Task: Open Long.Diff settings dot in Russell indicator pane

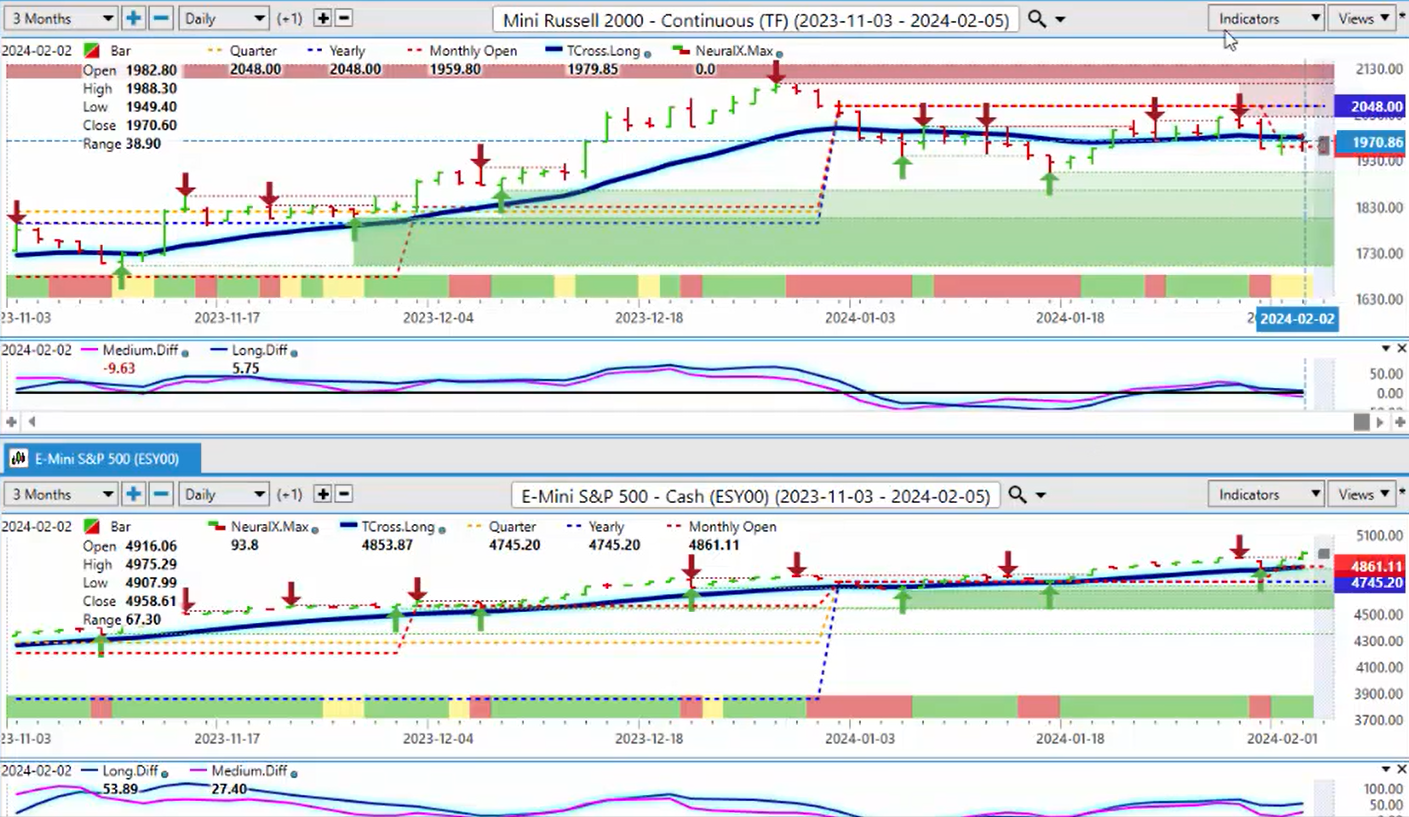Action: 293,351
